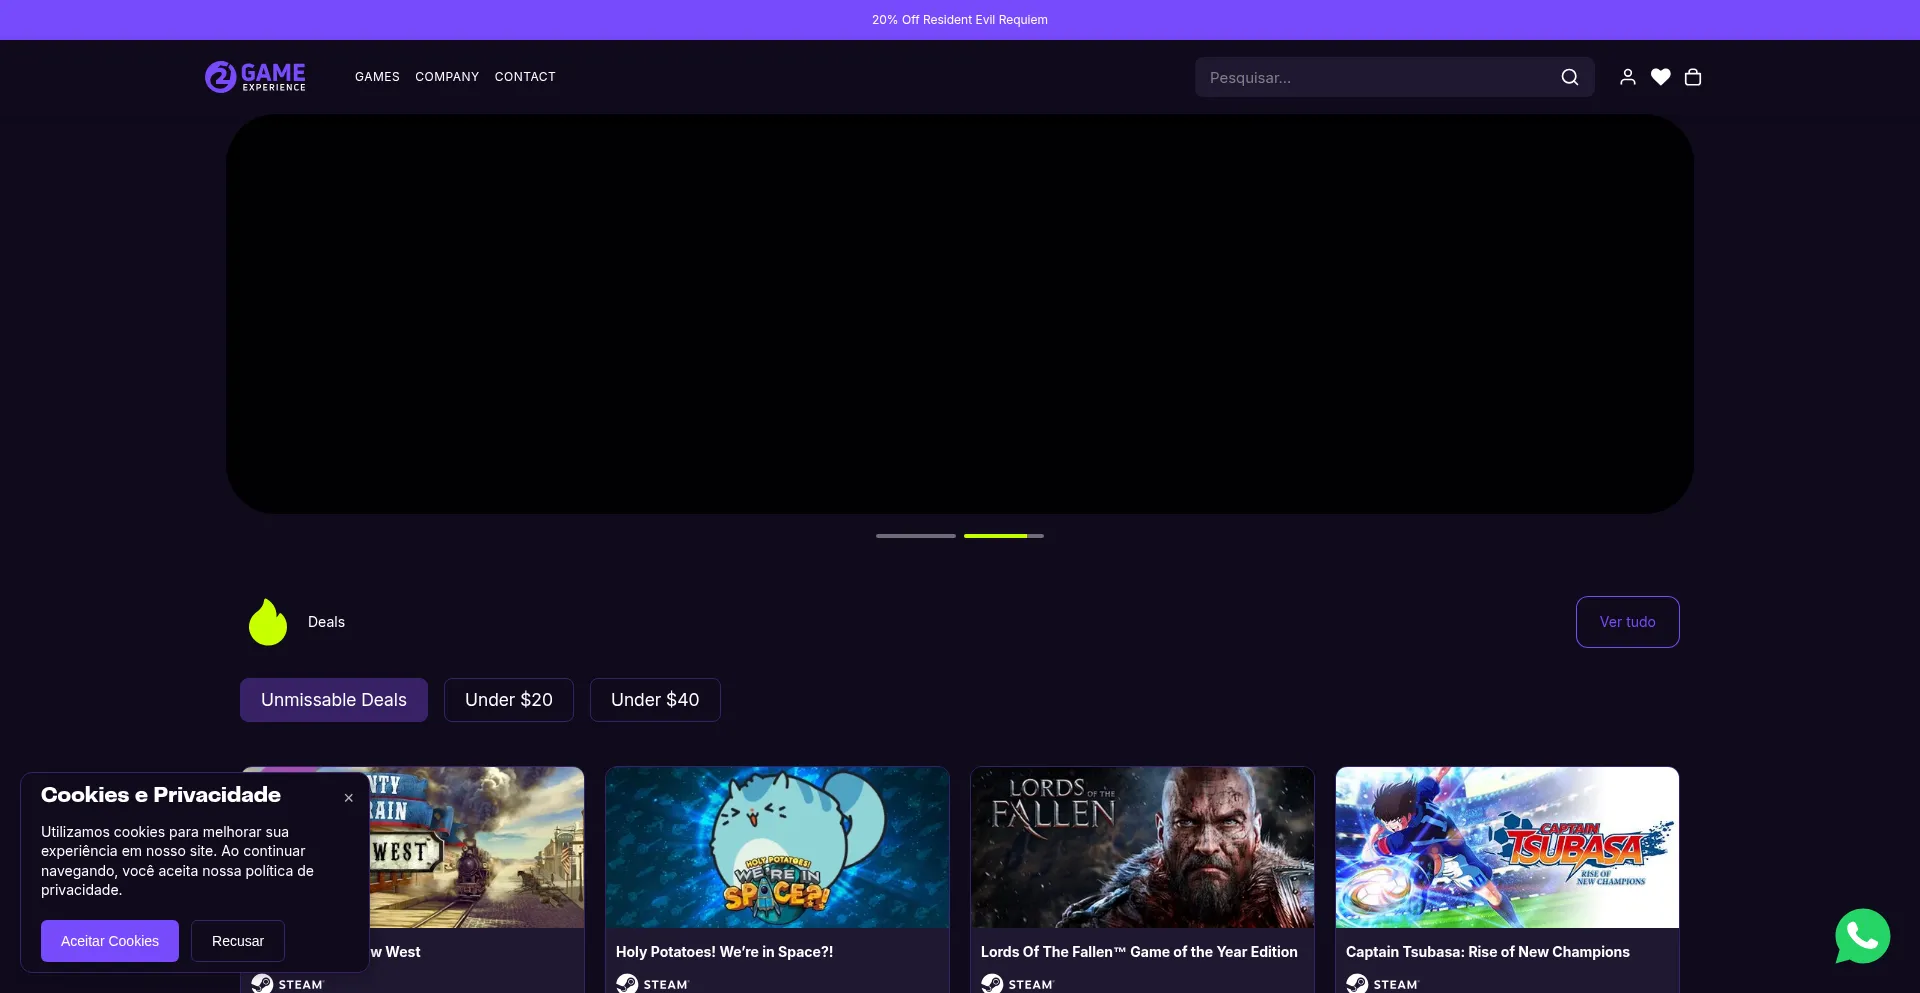The height and width of the screenshot is (993, 1920).
Task: Click the Ver tudo button
Action: (1628, 622)
